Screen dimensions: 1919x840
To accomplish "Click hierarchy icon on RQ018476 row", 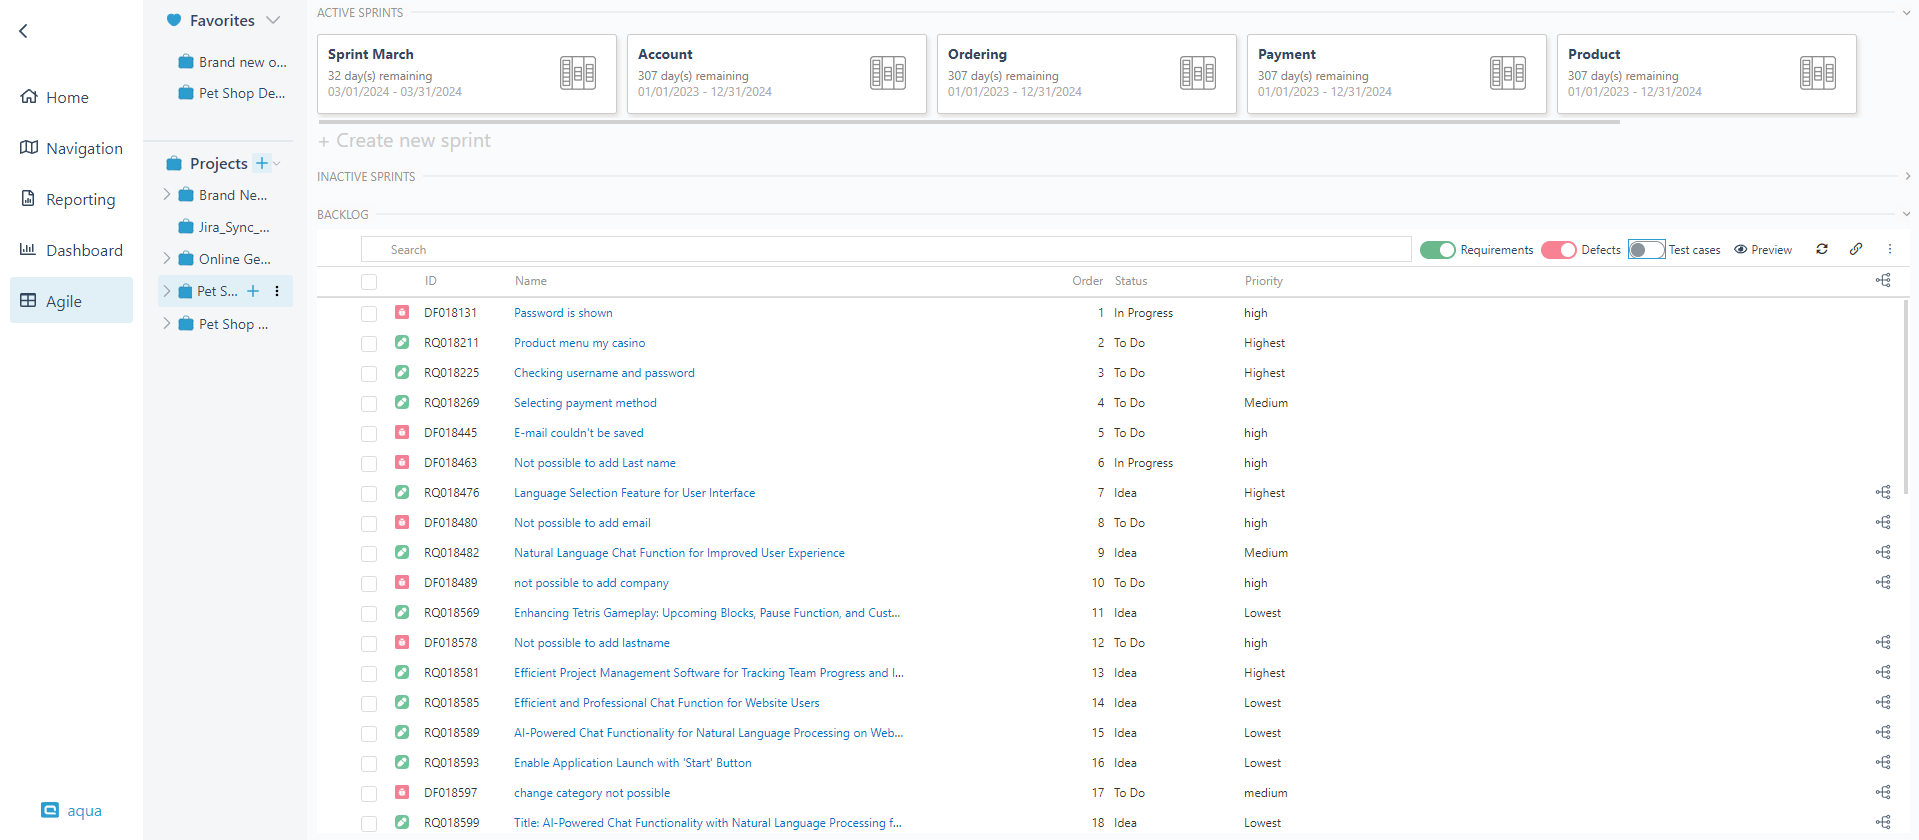I will (x=1883, y=492).
